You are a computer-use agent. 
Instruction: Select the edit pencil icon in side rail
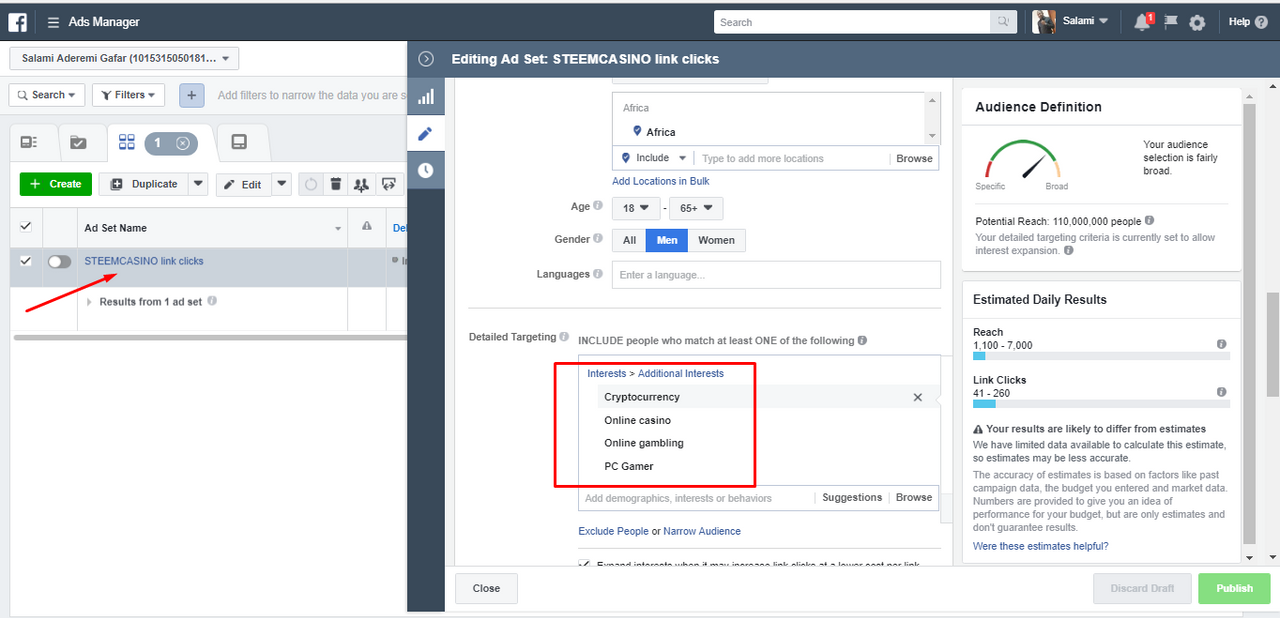click(x=426, y=134)
